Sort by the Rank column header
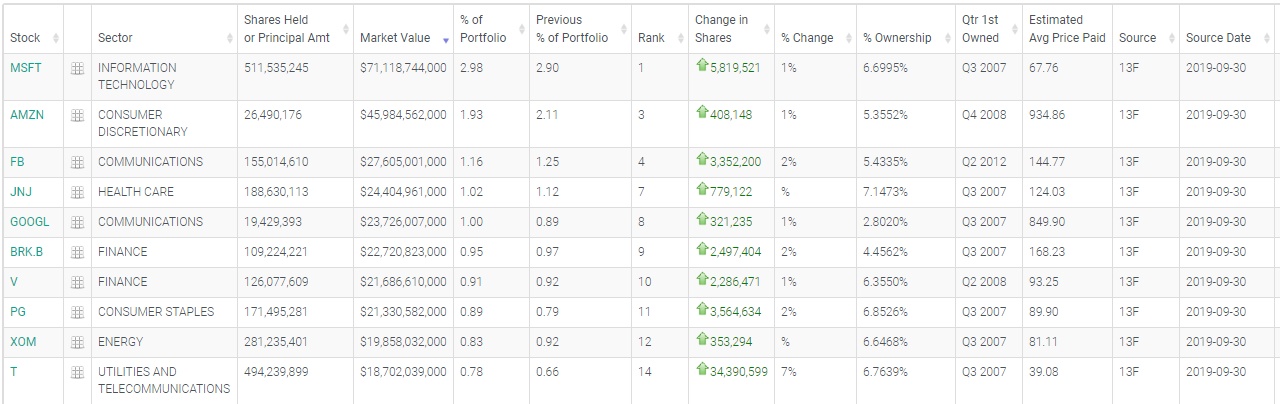Viewport: 1280px width, 404px height. [651, 38]
